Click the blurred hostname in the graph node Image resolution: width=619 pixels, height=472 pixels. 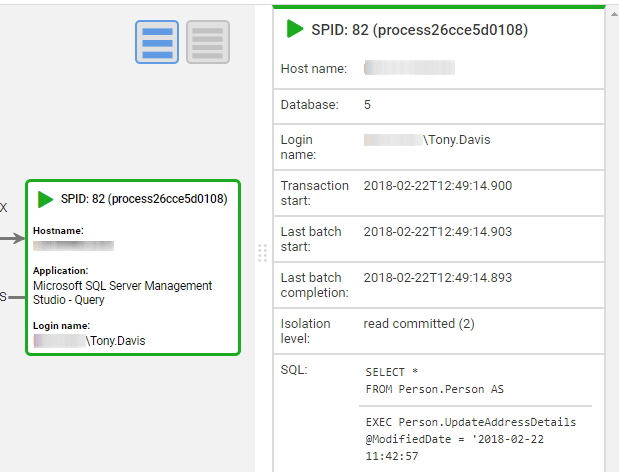point(73,246)
